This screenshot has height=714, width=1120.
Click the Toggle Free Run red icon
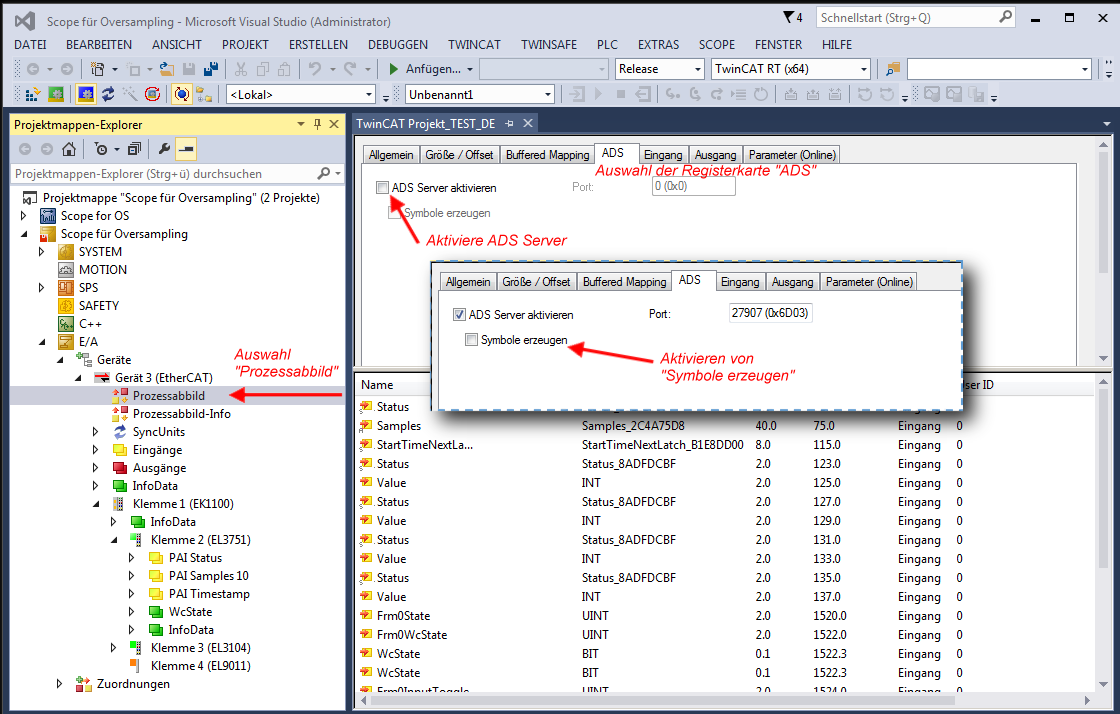152,94
